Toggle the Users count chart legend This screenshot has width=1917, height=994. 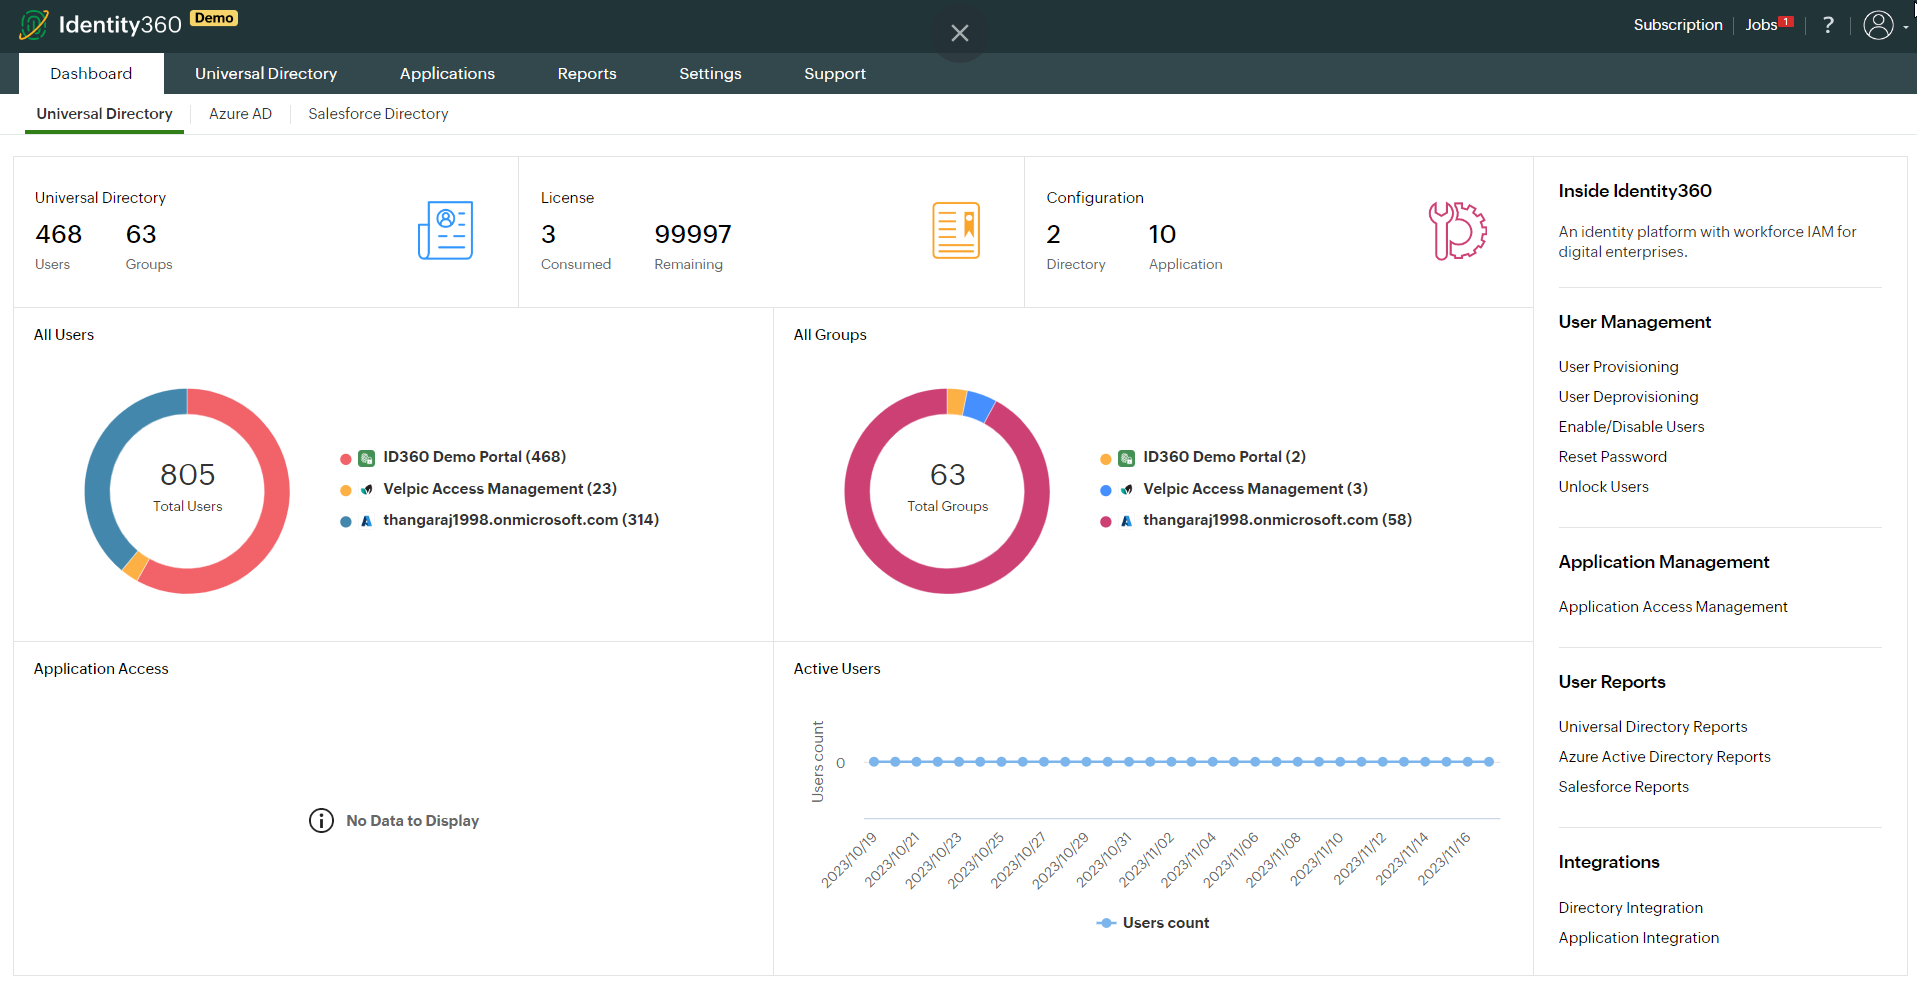1152,922
